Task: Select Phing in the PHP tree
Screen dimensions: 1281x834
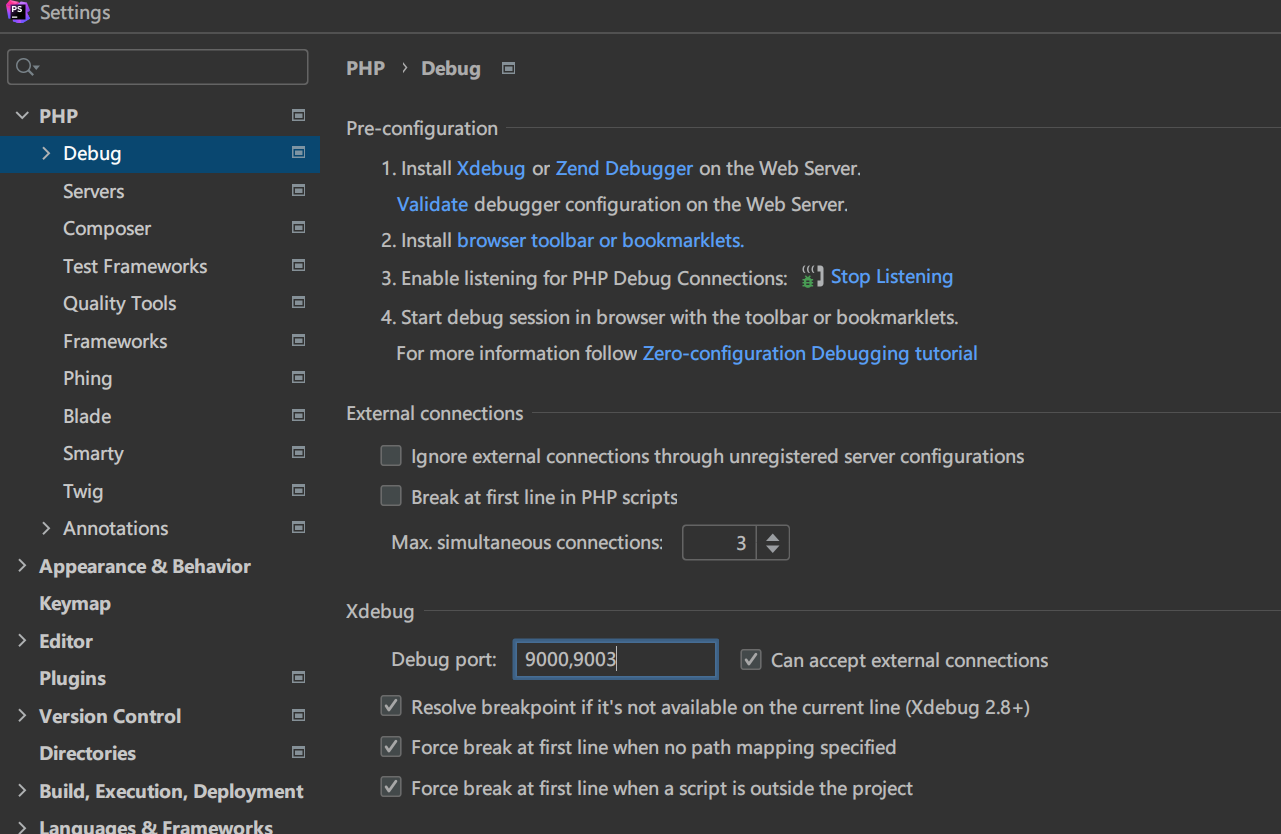Action: (x=87, y=378)
